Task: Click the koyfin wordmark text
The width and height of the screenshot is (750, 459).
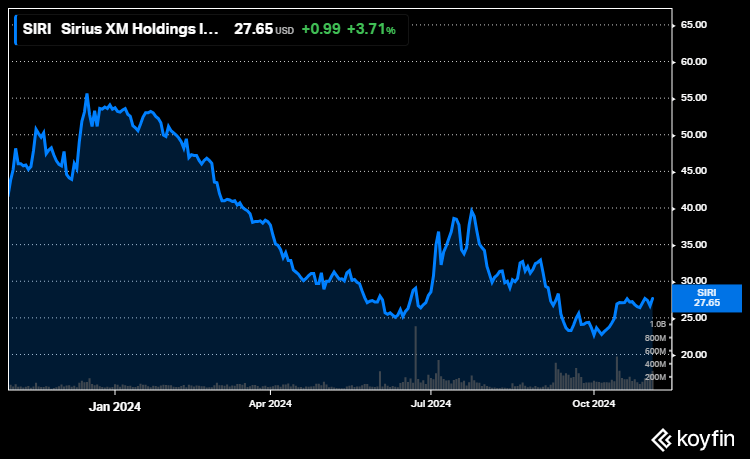Action: pyautogui.click(x=704, y=438)
